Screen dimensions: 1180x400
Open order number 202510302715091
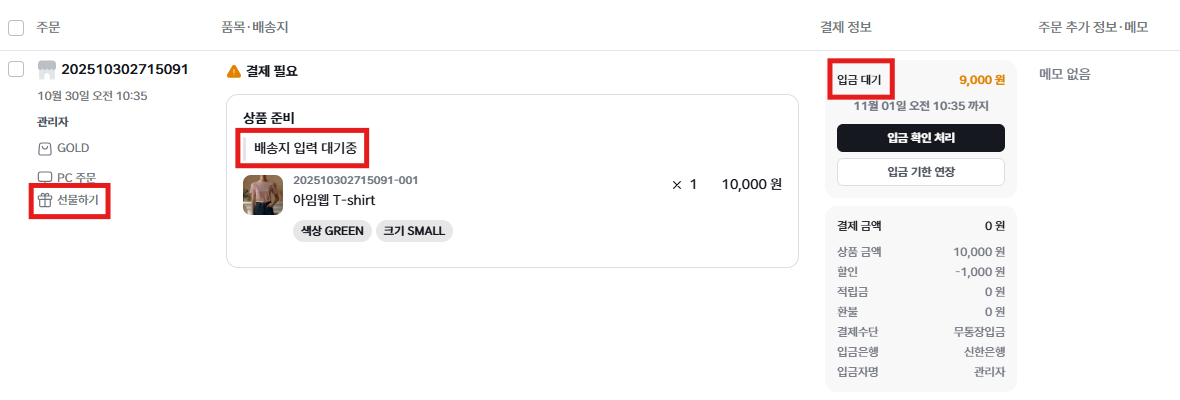click(x=125, y=69)
